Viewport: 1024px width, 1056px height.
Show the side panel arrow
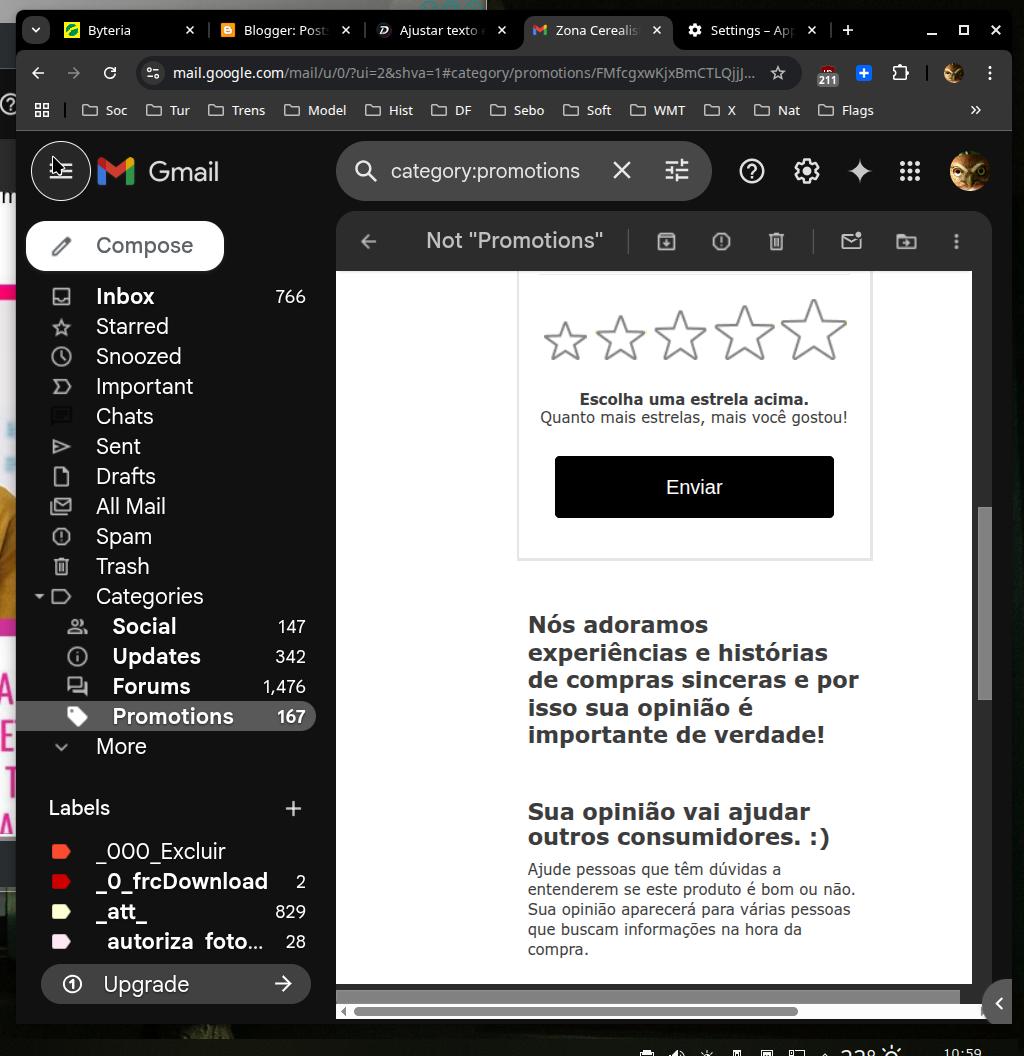click(x=999, y=1003)
